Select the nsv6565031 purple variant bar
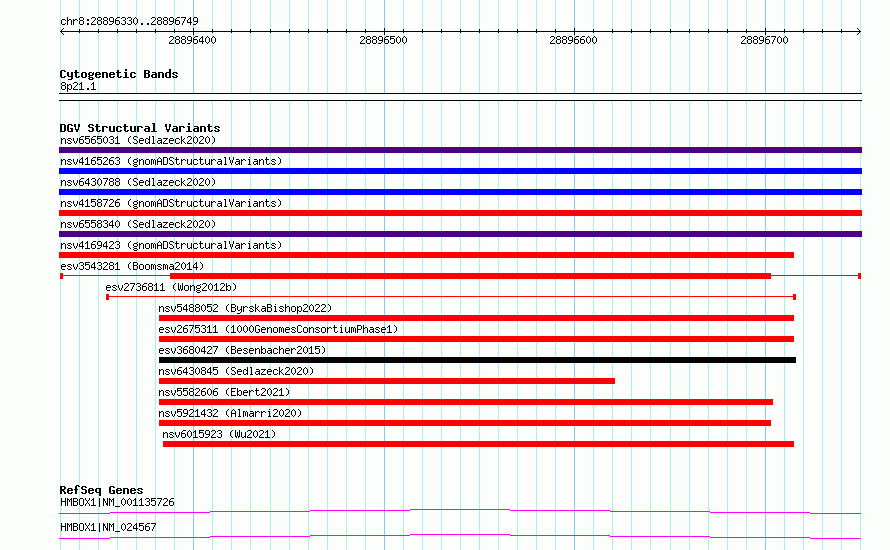This screenshot has width=890, height=550. [x=460, y=150]
